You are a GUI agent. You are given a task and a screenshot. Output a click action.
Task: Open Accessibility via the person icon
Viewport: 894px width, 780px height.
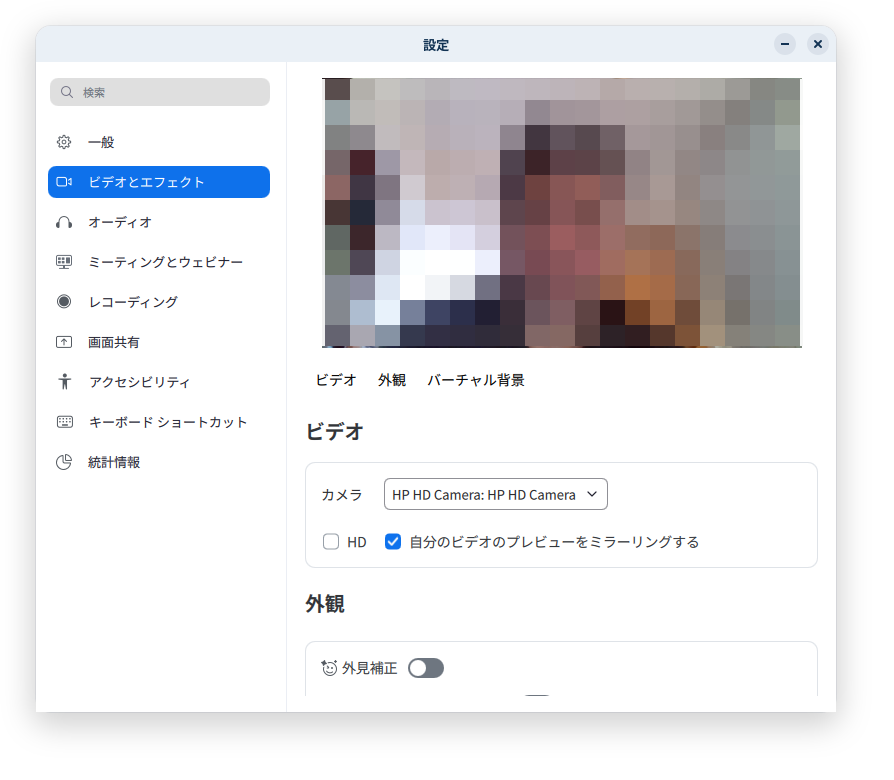click(x=64, y=382)
